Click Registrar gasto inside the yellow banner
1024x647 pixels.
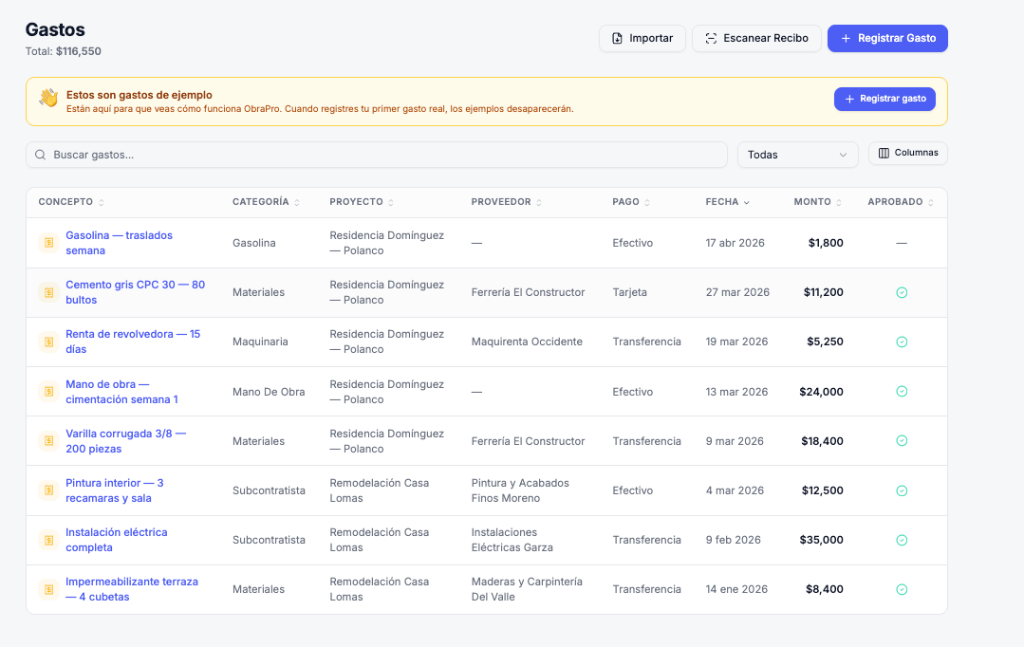coord(885,99)
